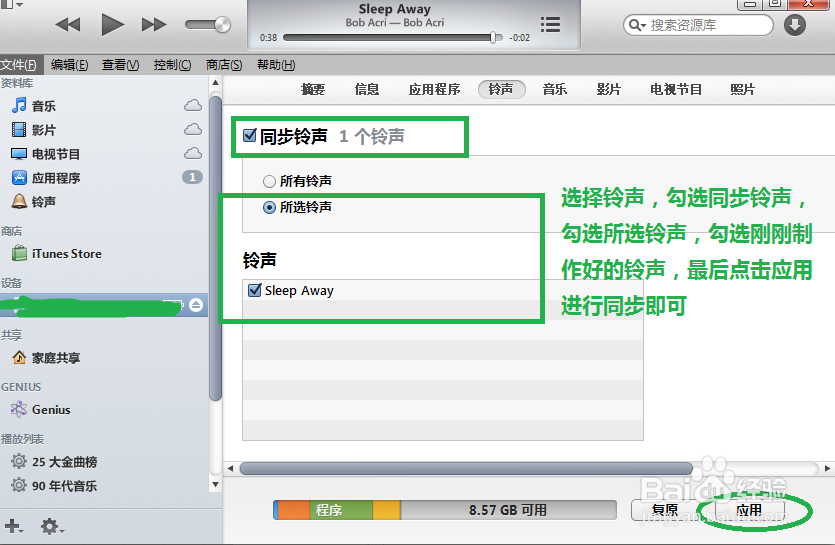Open the 文件 menu
The width and height of the screenshot is (835, 545).
19,64
